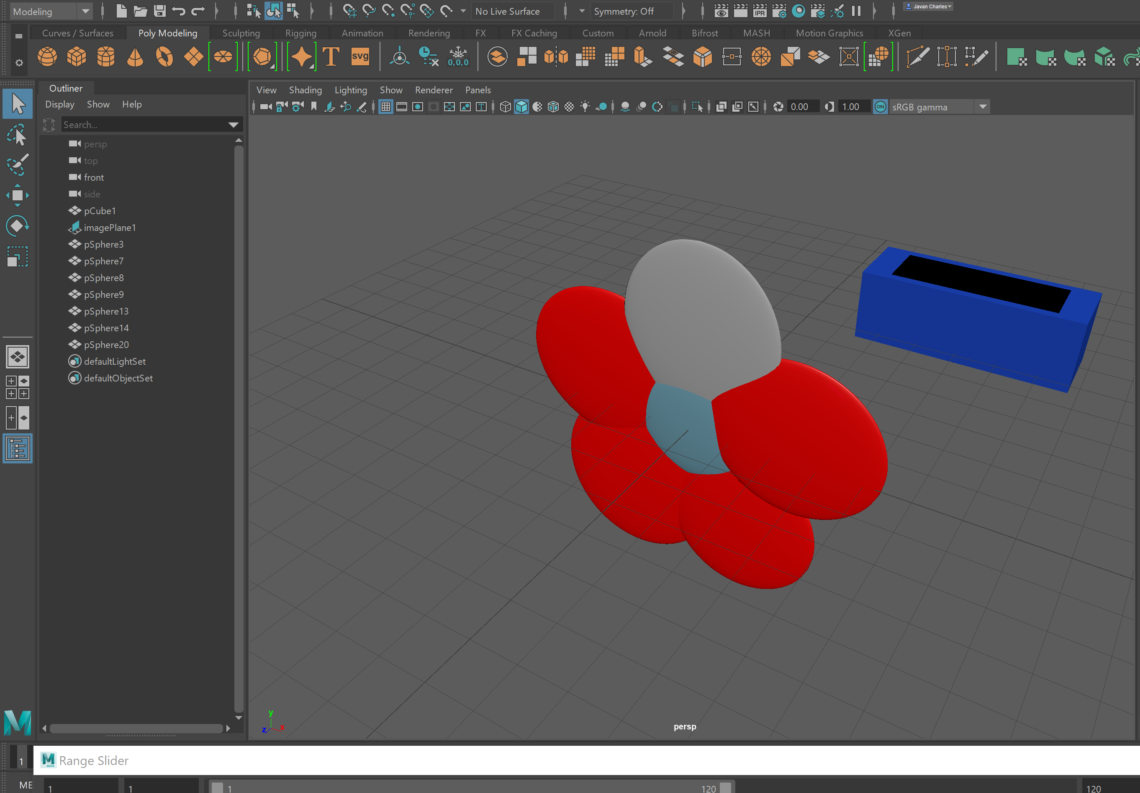The height and width of the screenshot is (793, 1140).
Task: Open the Outliner Display menu
Action: (x=60, y=105)
